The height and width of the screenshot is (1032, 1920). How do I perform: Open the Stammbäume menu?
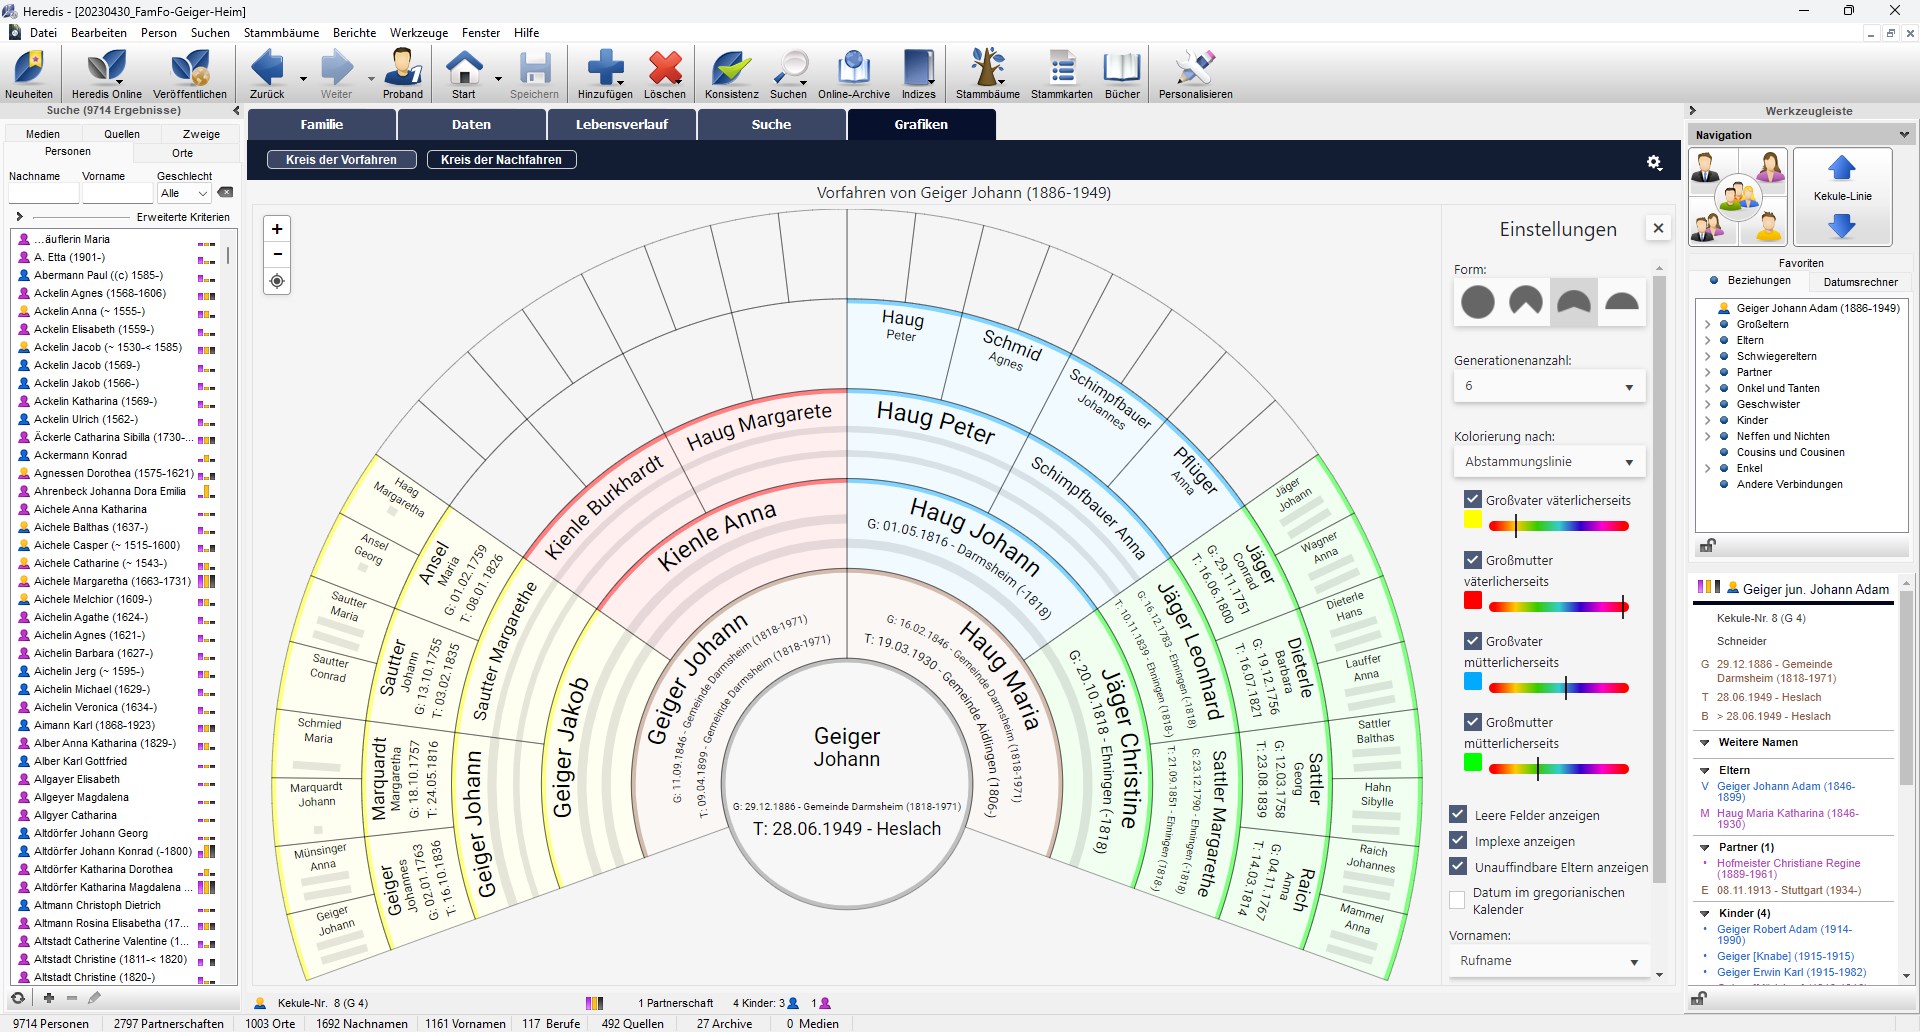[281, 33]
